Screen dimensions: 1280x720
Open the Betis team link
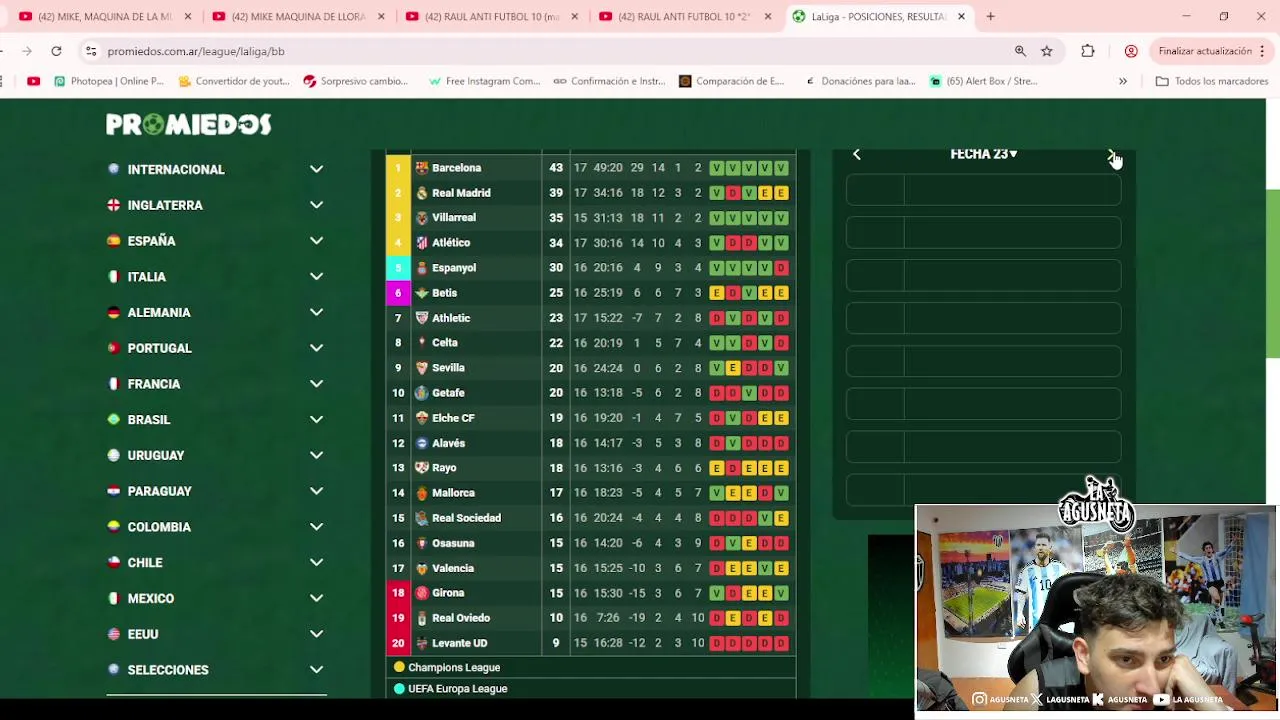tap(444, 293)
